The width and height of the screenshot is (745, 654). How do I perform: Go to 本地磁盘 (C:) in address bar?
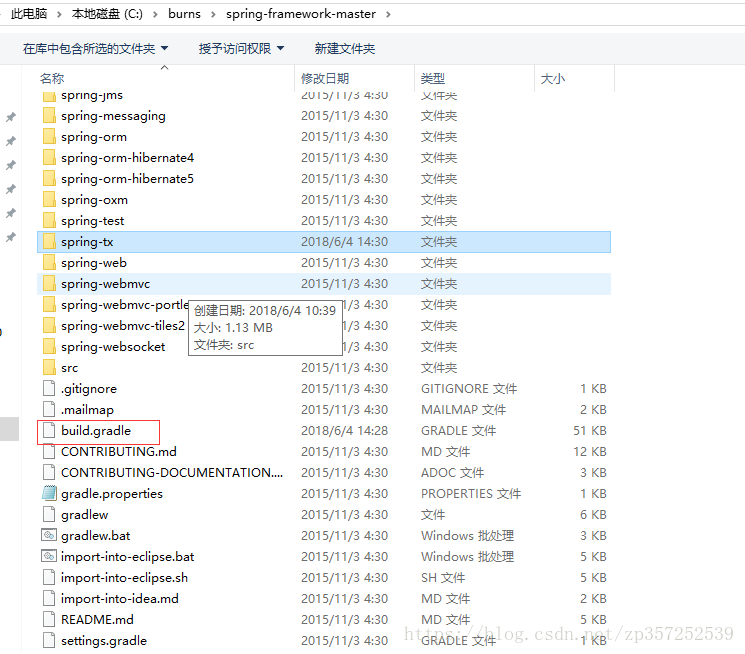[x=107, y=14]
